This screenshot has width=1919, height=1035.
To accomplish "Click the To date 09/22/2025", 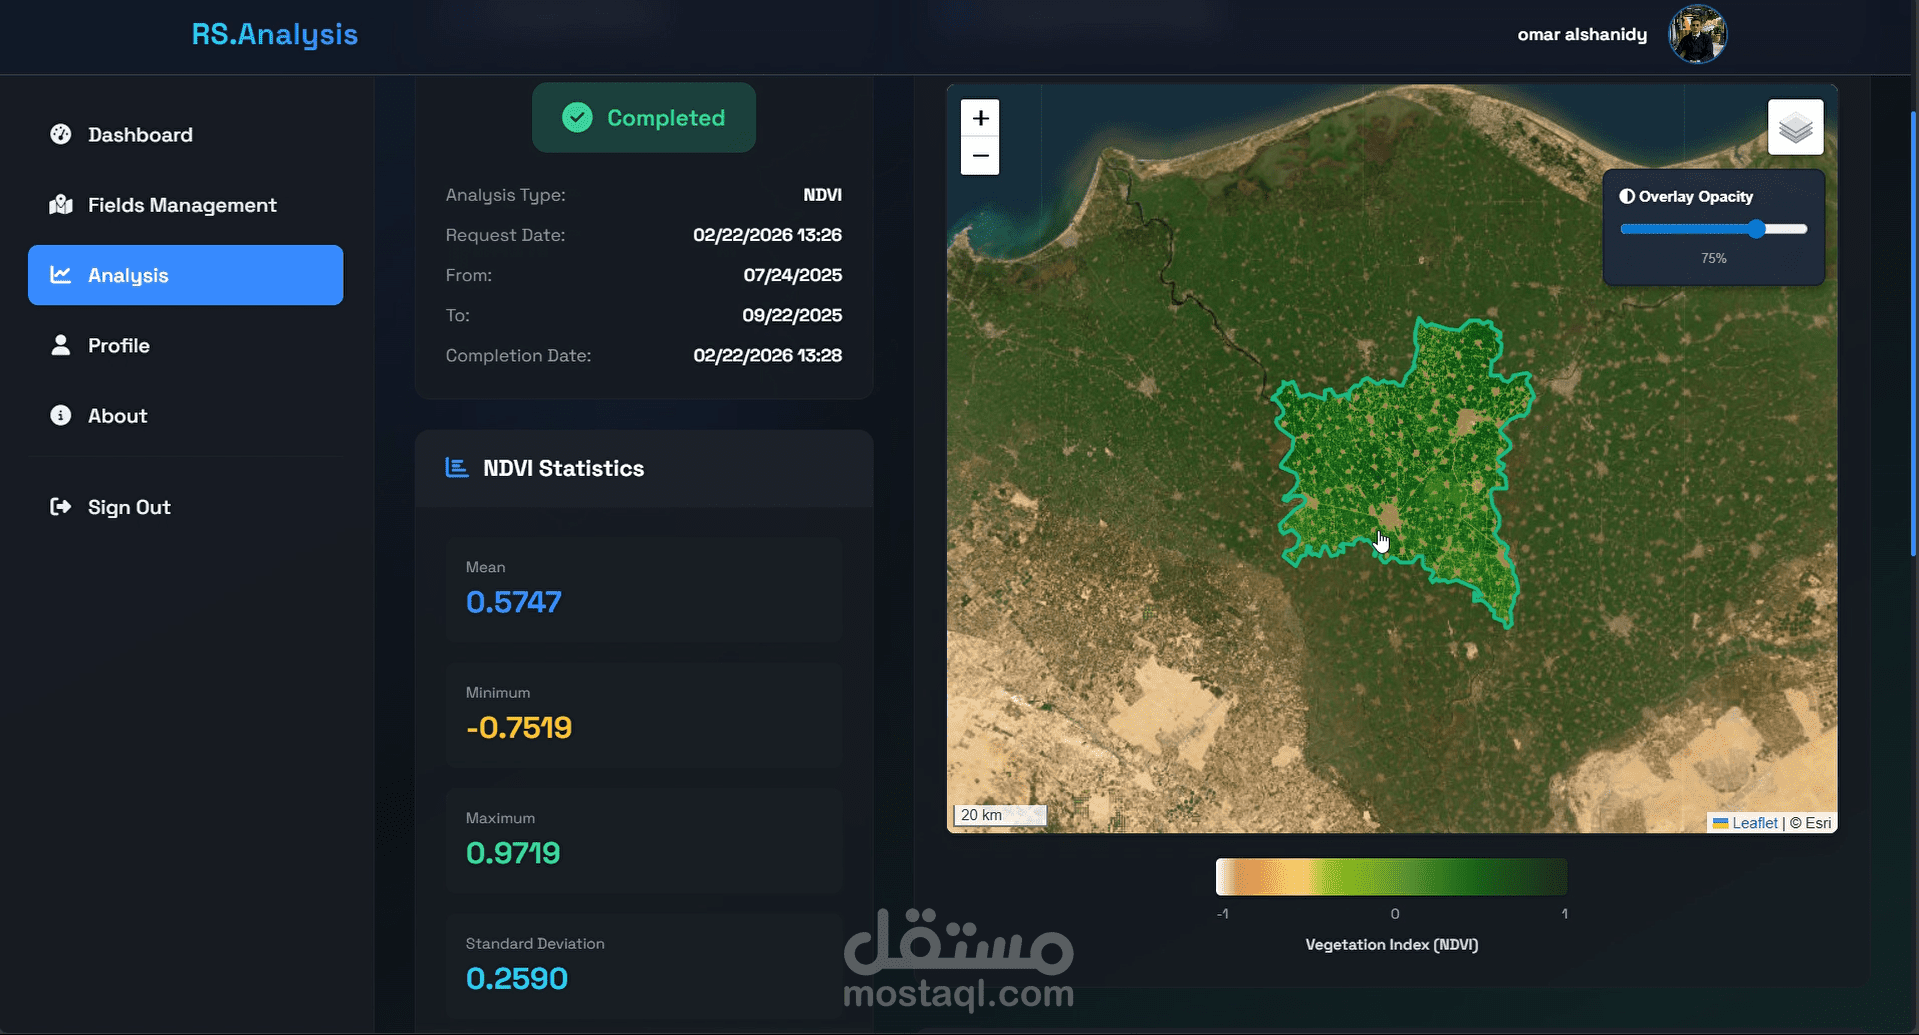I will [x=792, y=315].
